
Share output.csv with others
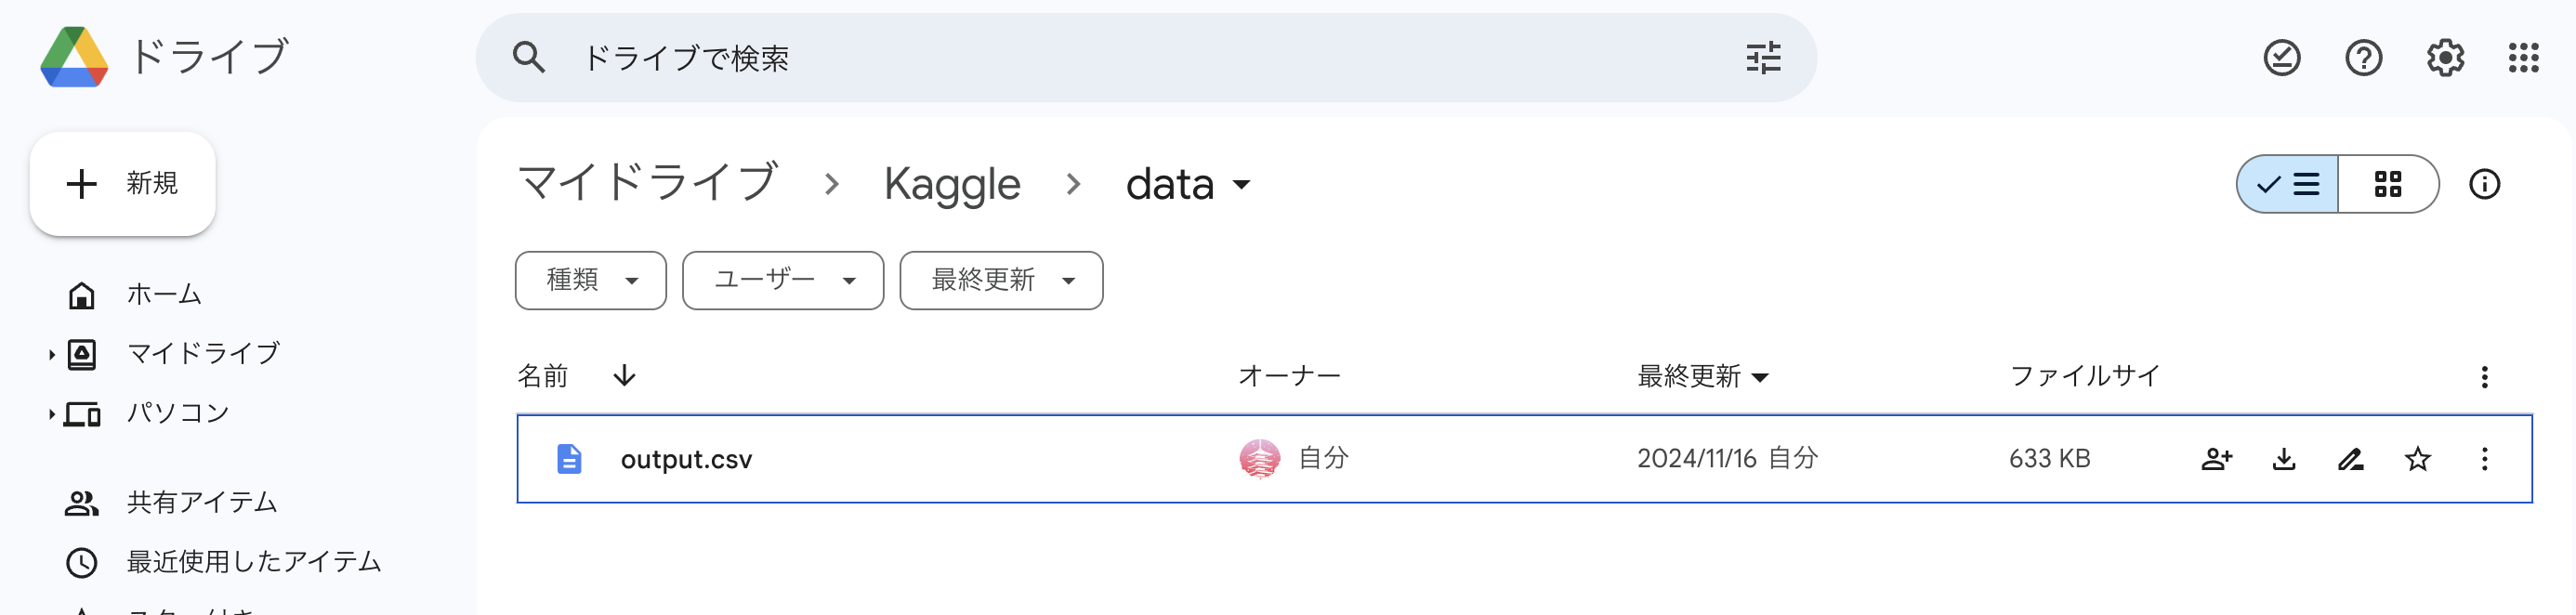click(2217, 458)
